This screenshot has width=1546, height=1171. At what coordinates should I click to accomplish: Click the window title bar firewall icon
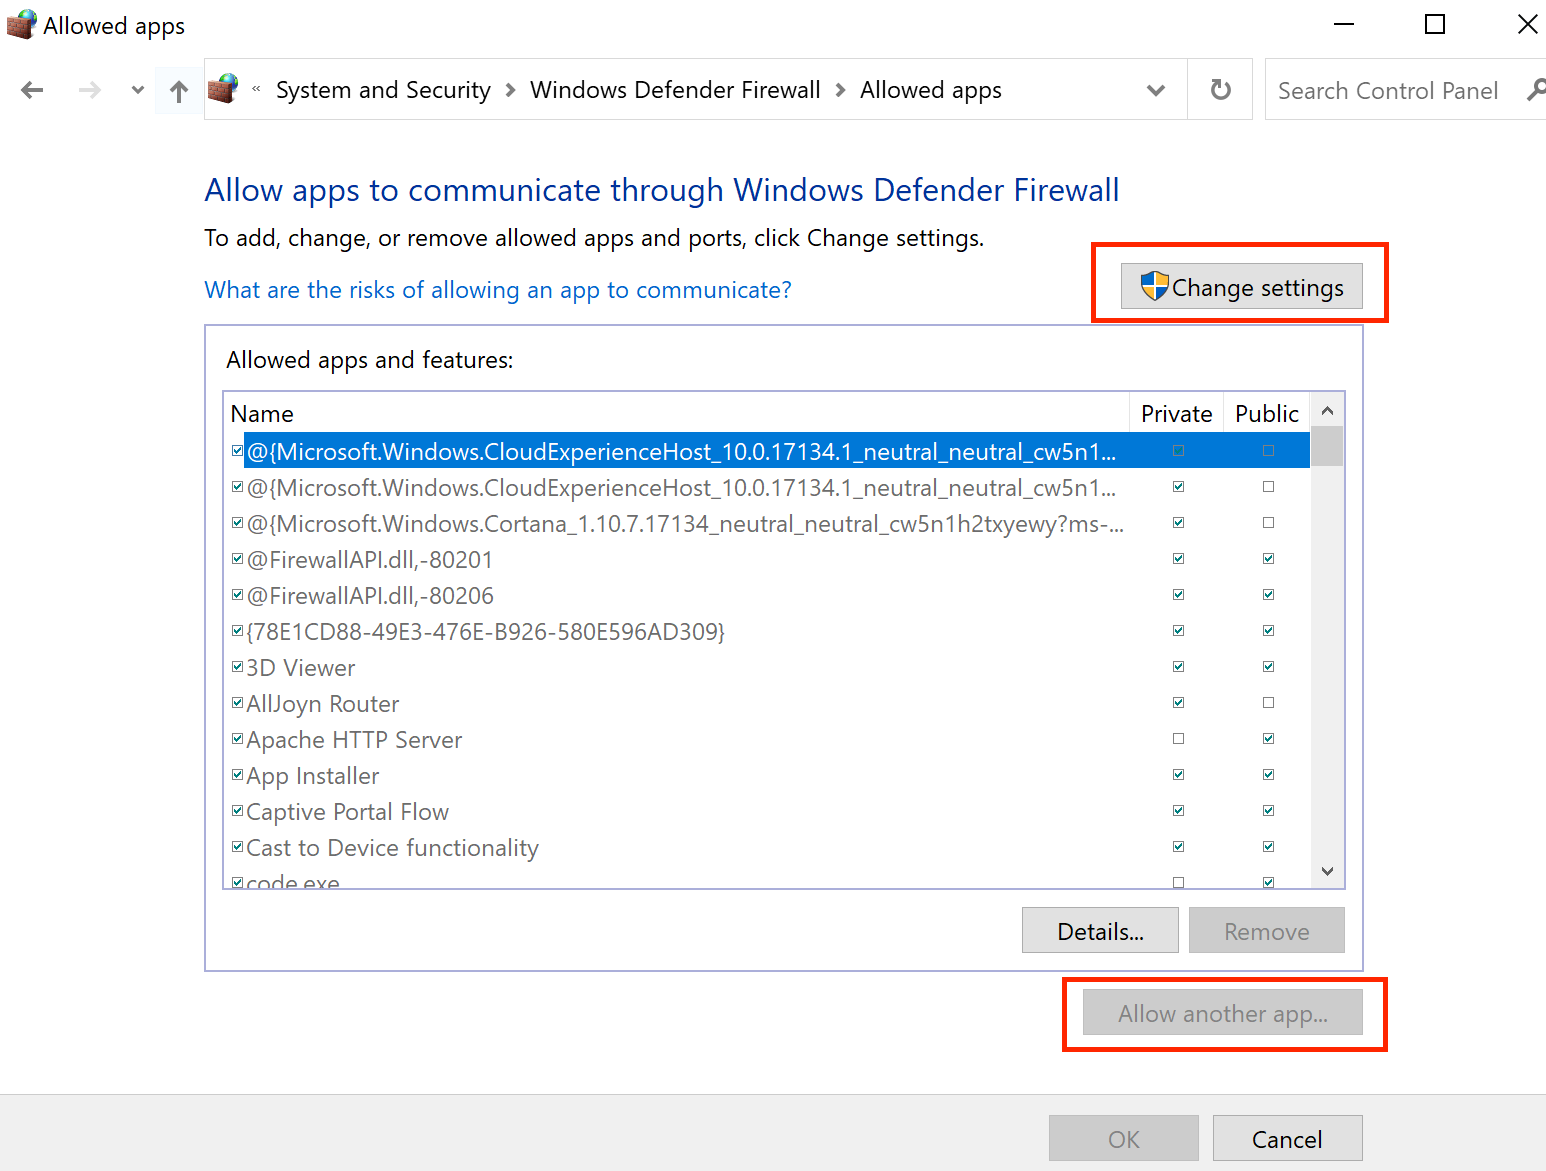[x=21, y=25]
